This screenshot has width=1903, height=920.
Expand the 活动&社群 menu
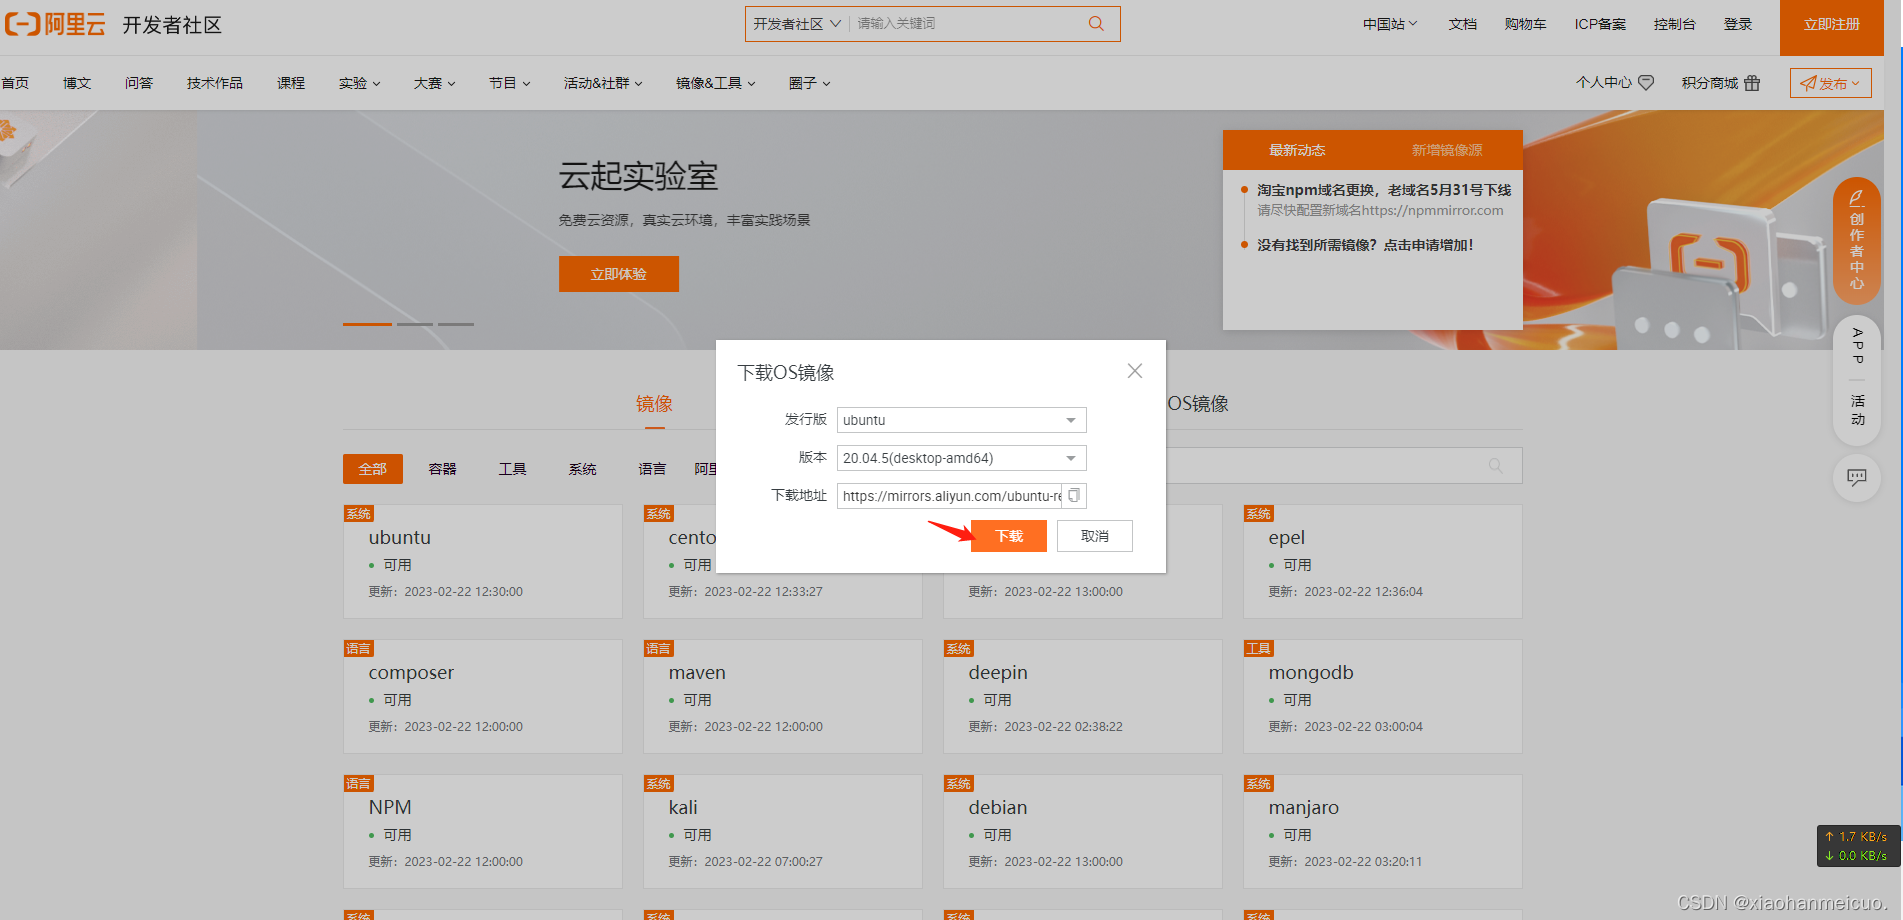tap(603, 83)
